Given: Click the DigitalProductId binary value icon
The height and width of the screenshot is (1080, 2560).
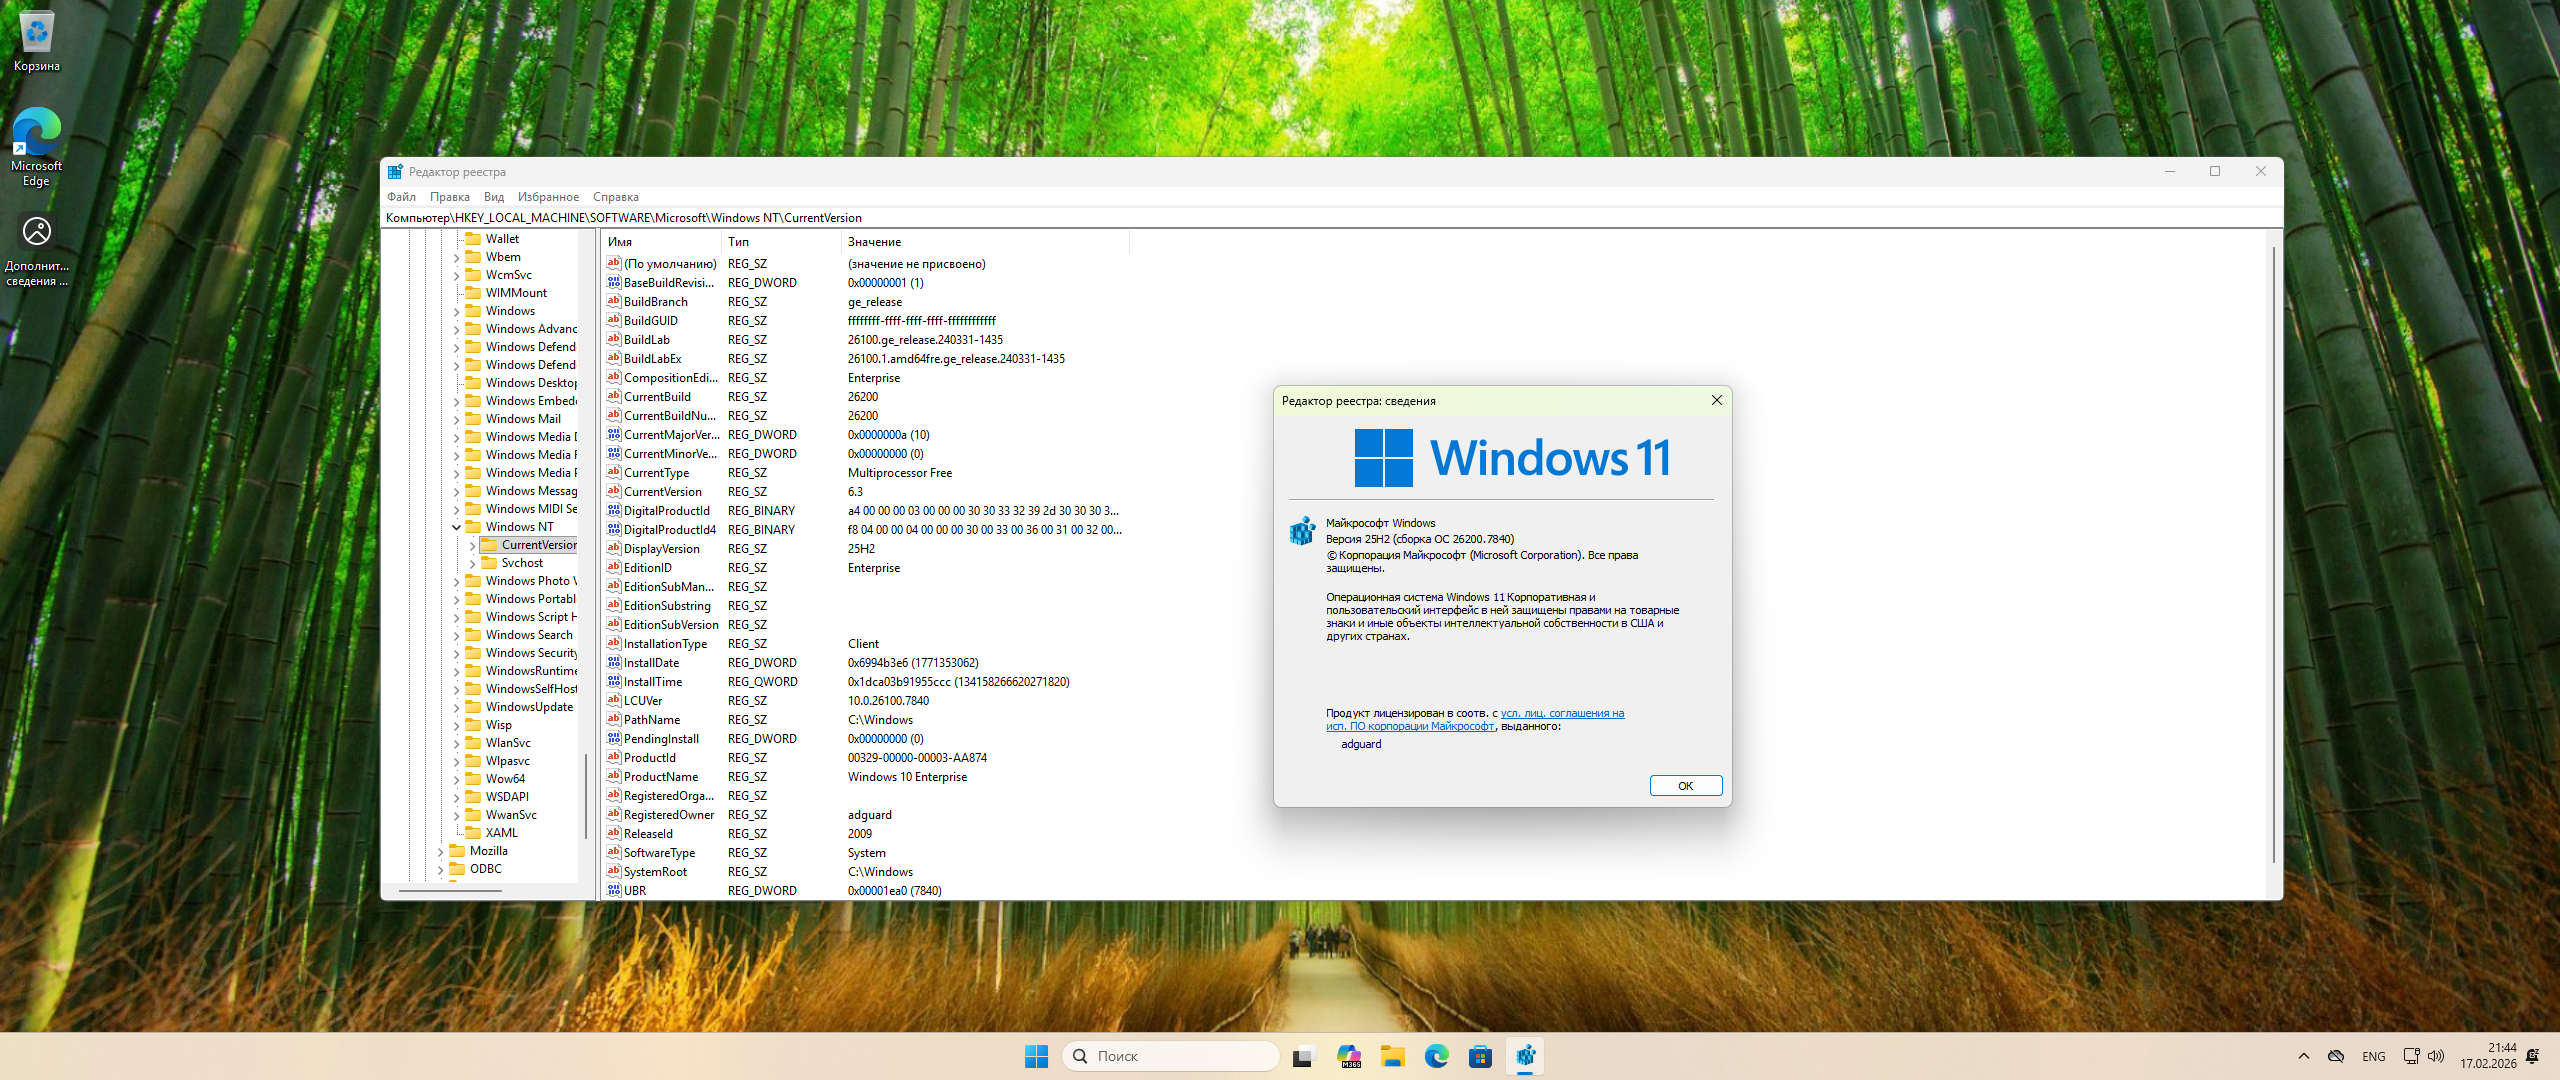Looking at the screenshot, I should click(x=614, y=511).
